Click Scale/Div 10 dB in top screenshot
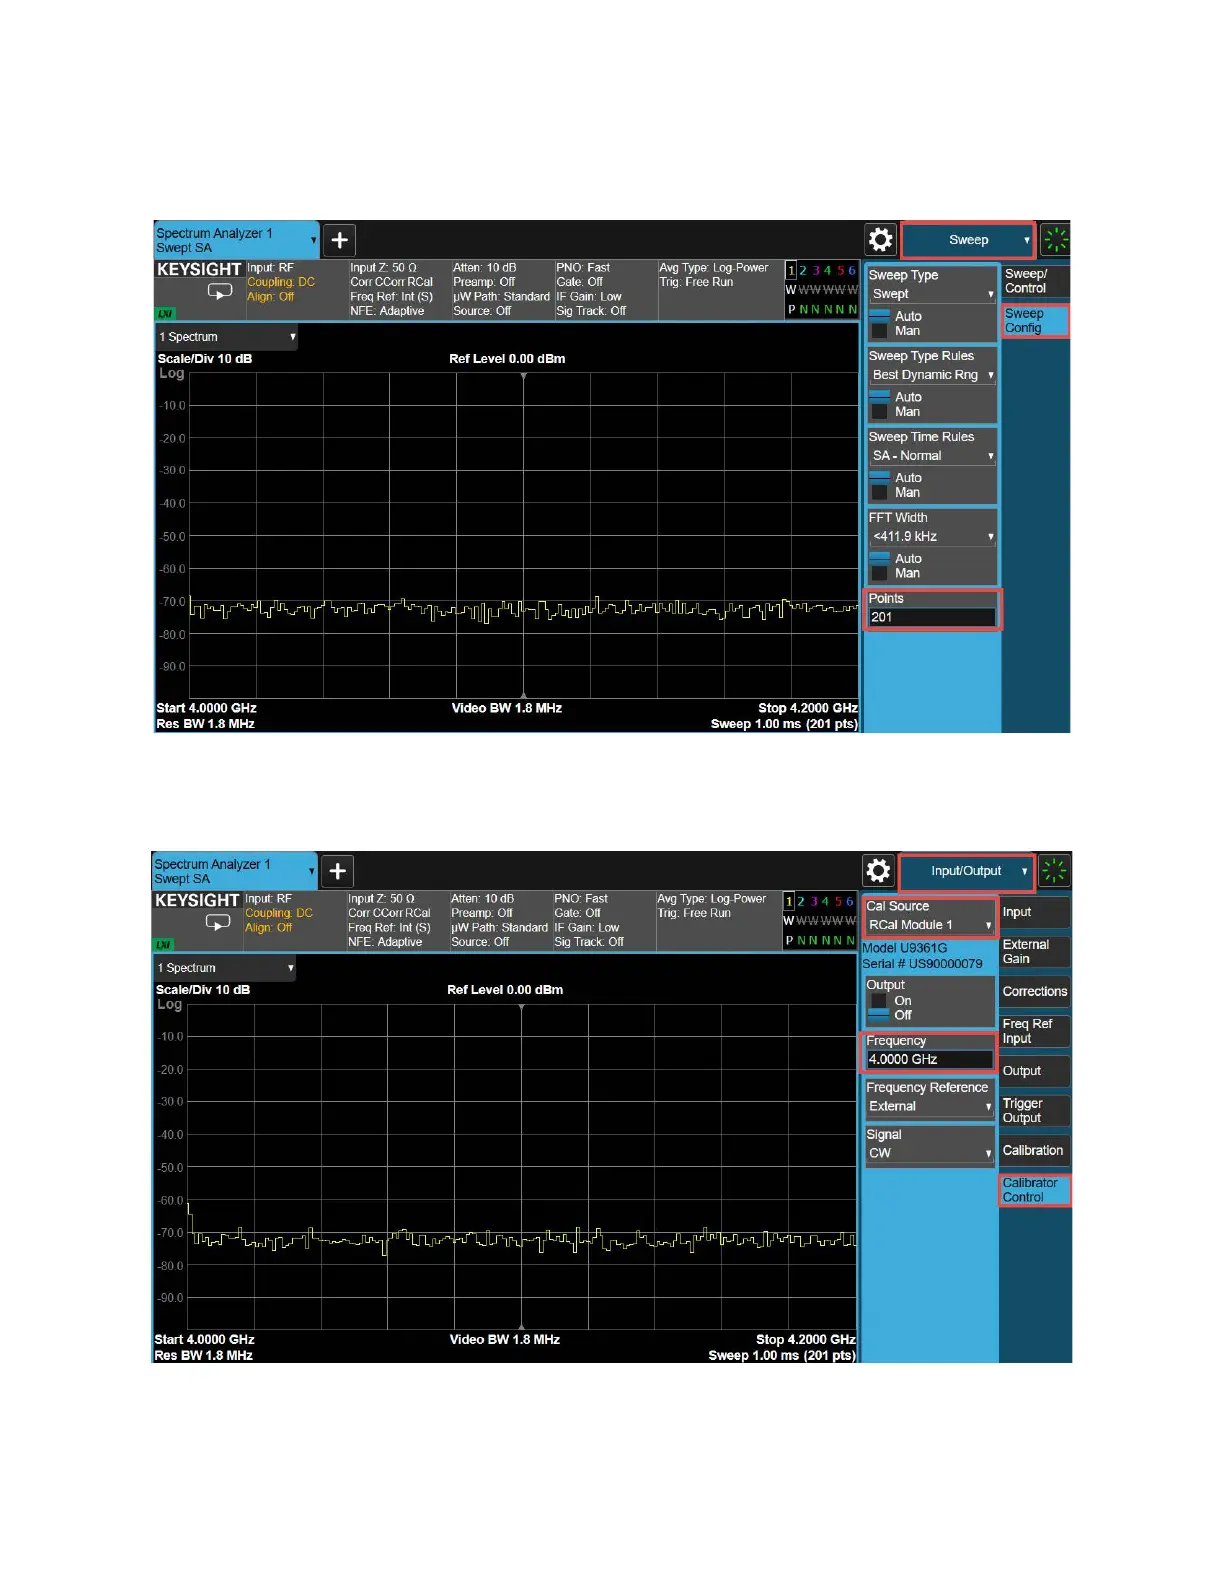 [x=205, y=359]
